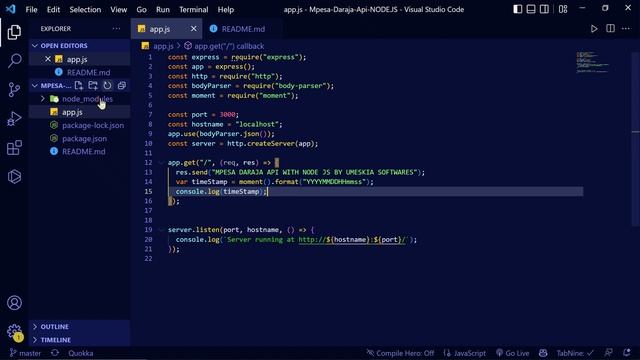Click master branch in status bar
The height and width of the screenshot is (360, 640).
coord(26,353)
